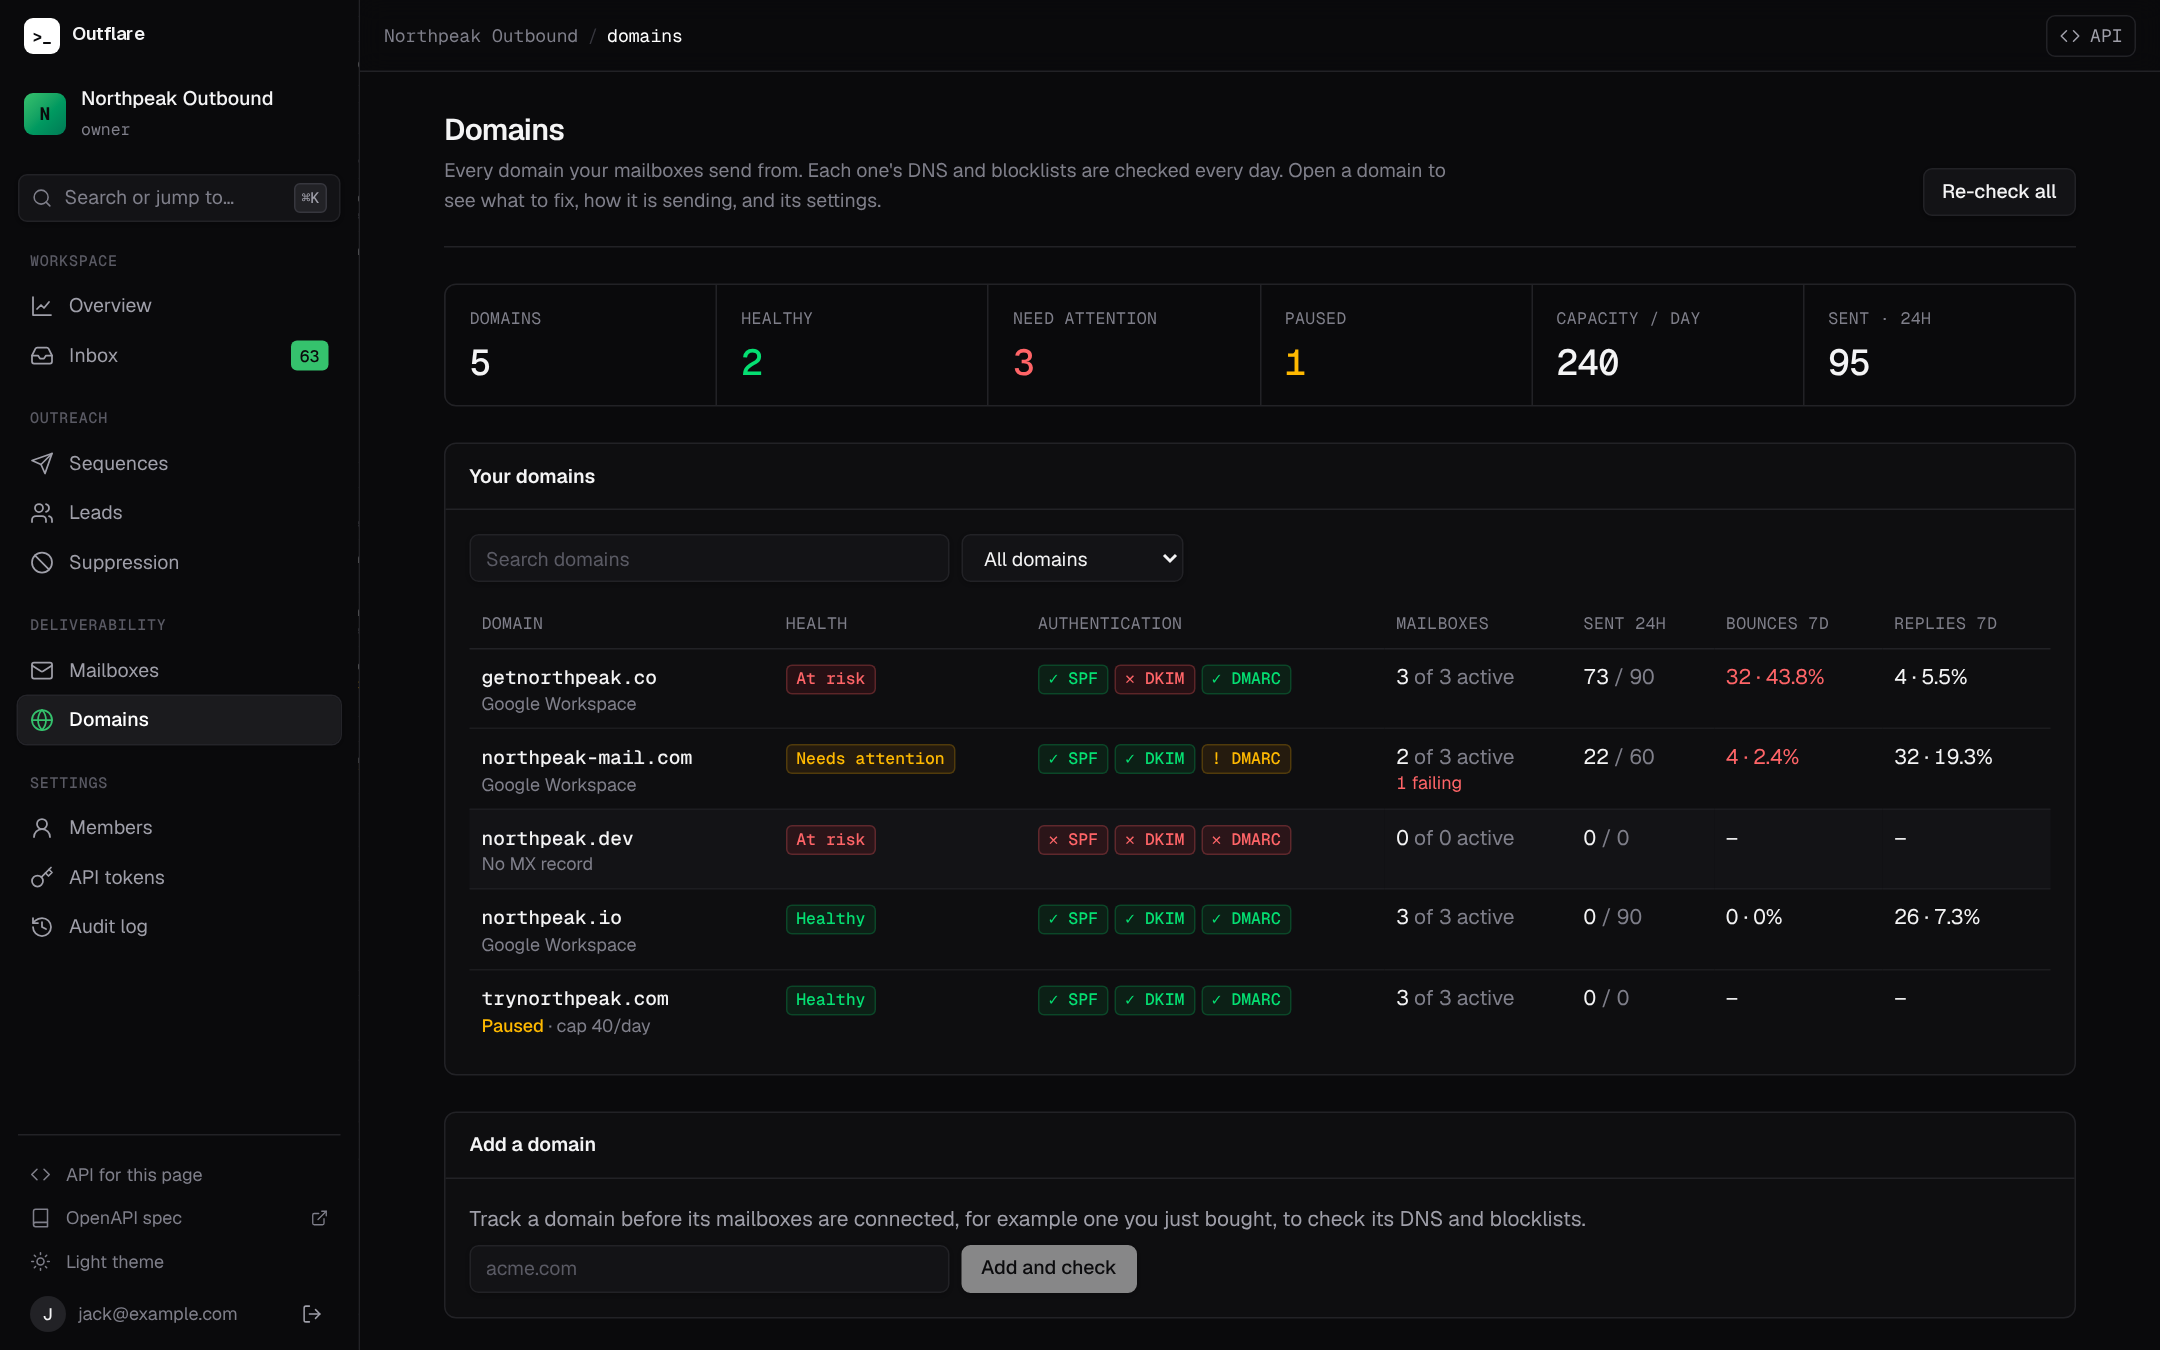2160x1350 pixels.
Task: Open Overview via its chart icon
Action: click(42, 306)
